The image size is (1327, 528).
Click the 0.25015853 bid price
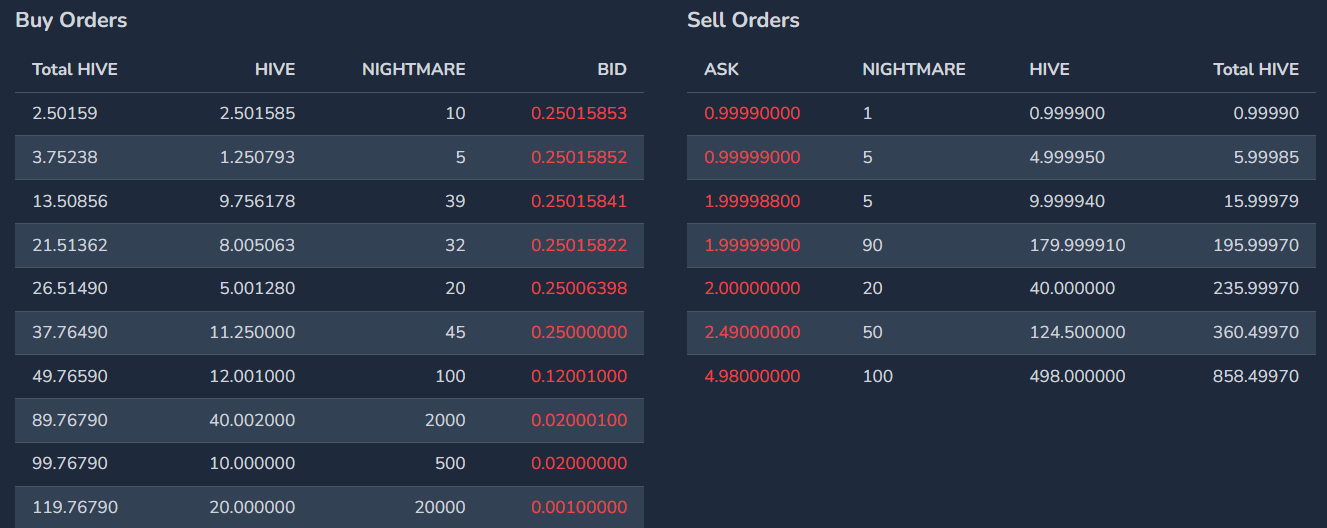(x=579, y=113)
